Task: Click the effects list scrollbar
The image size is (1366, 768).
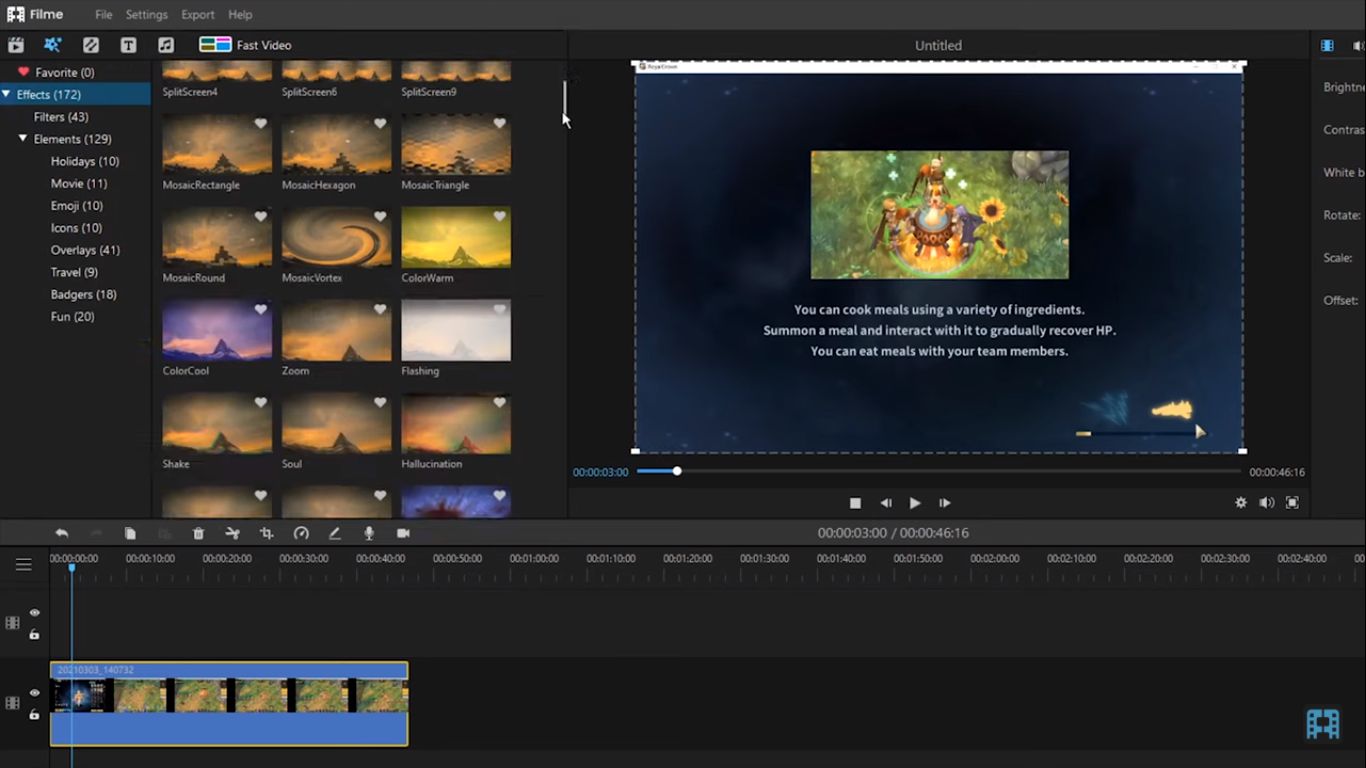Action: [564, 99]
